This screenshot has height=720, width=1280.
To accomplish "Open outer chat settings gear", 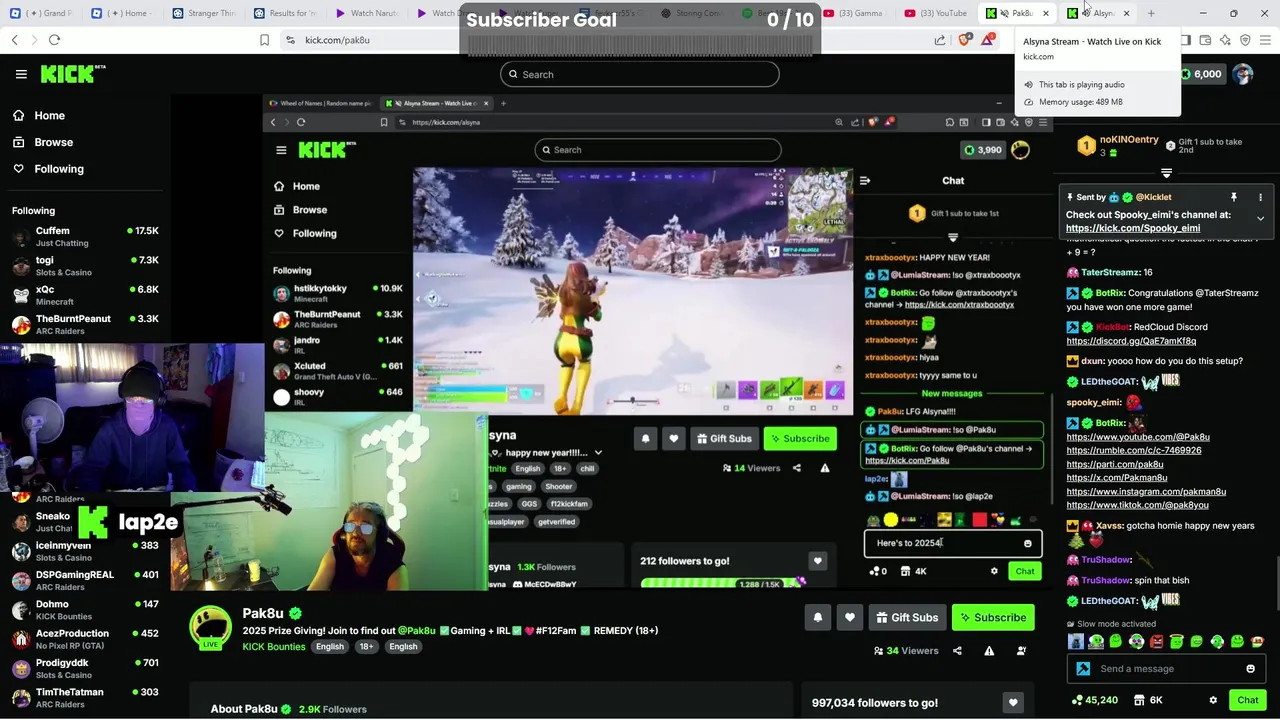I will pyautogui.click(x=1213, y=700).
